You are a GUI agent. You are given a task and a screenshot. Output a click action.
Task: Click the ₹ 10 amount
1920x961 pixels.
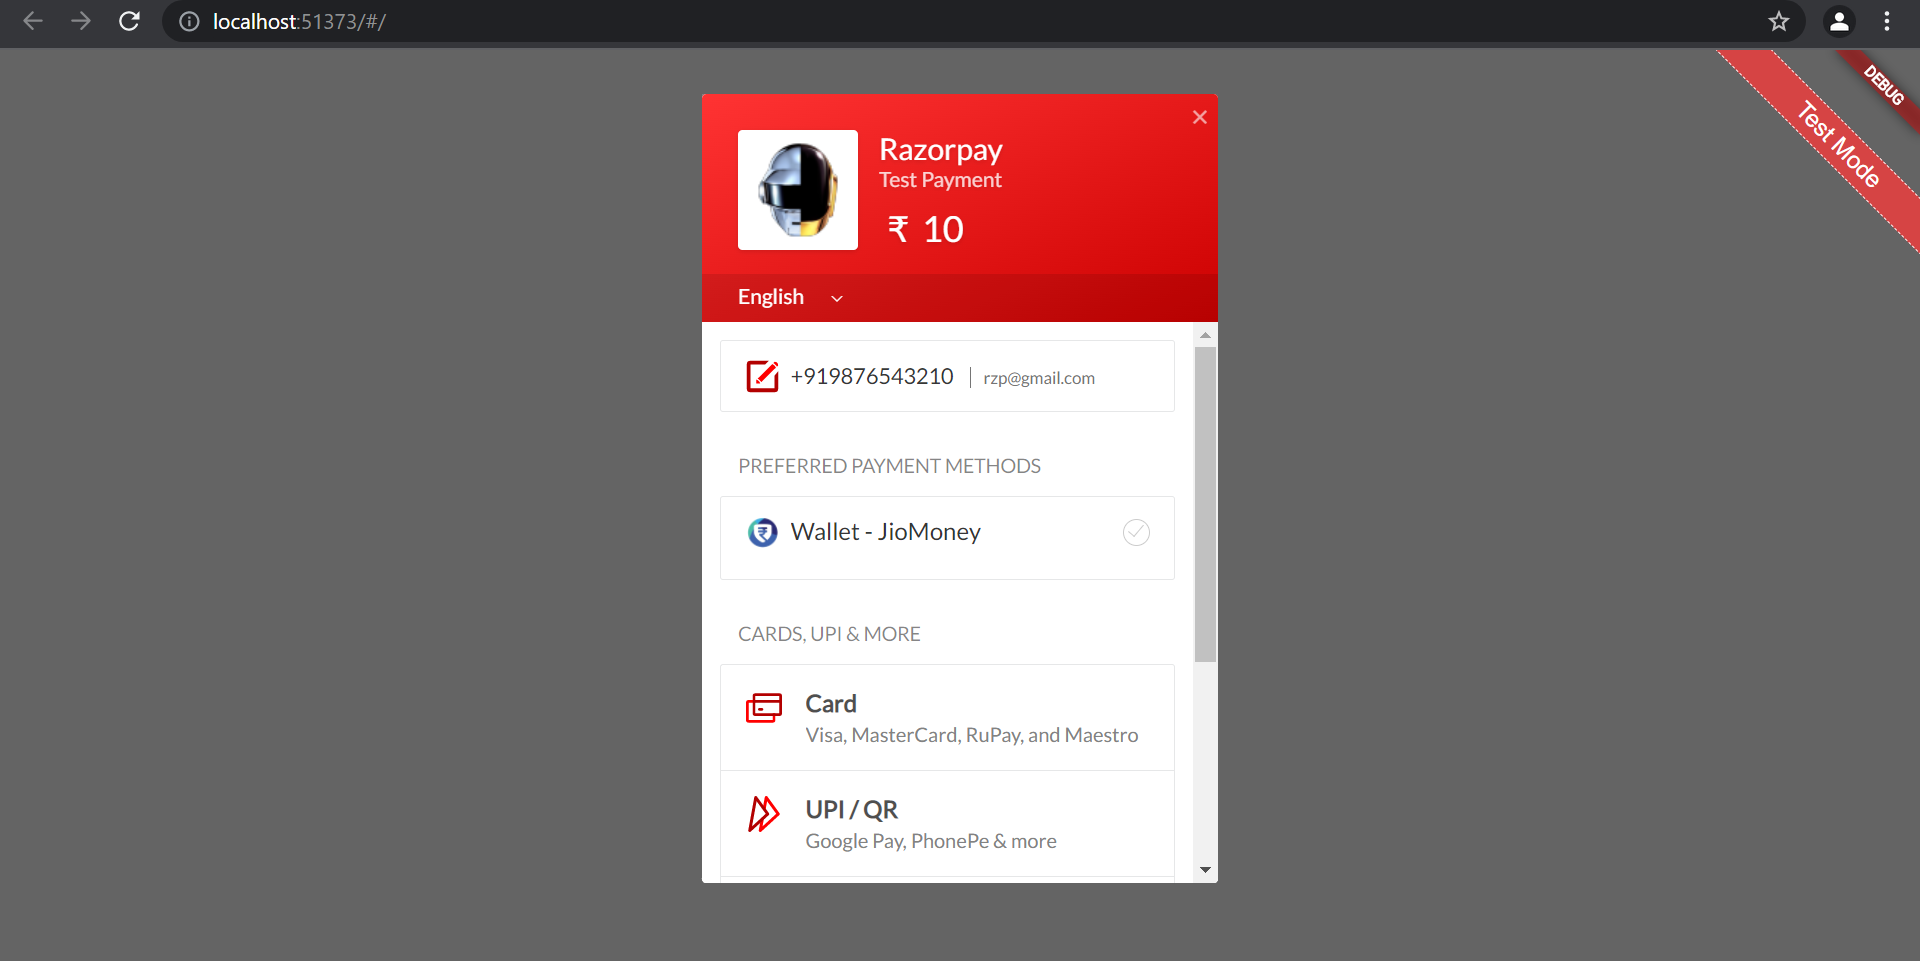tap(926, 229)
